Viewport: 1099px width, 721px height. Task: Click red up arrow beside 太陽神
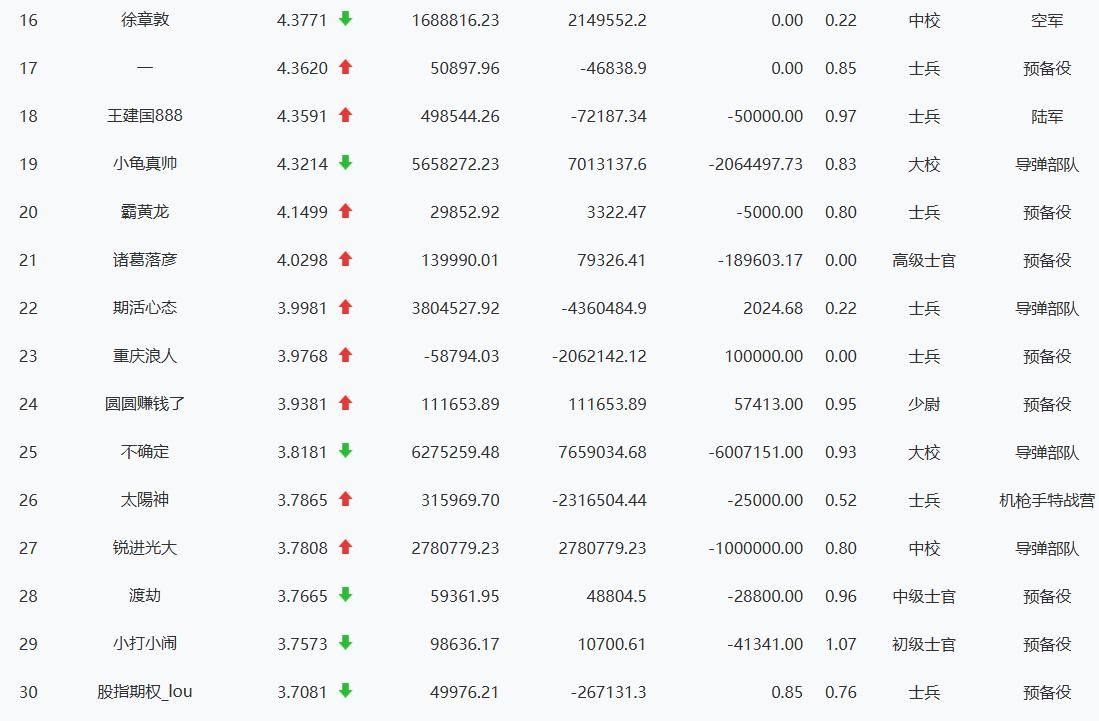tap(345, 499)
